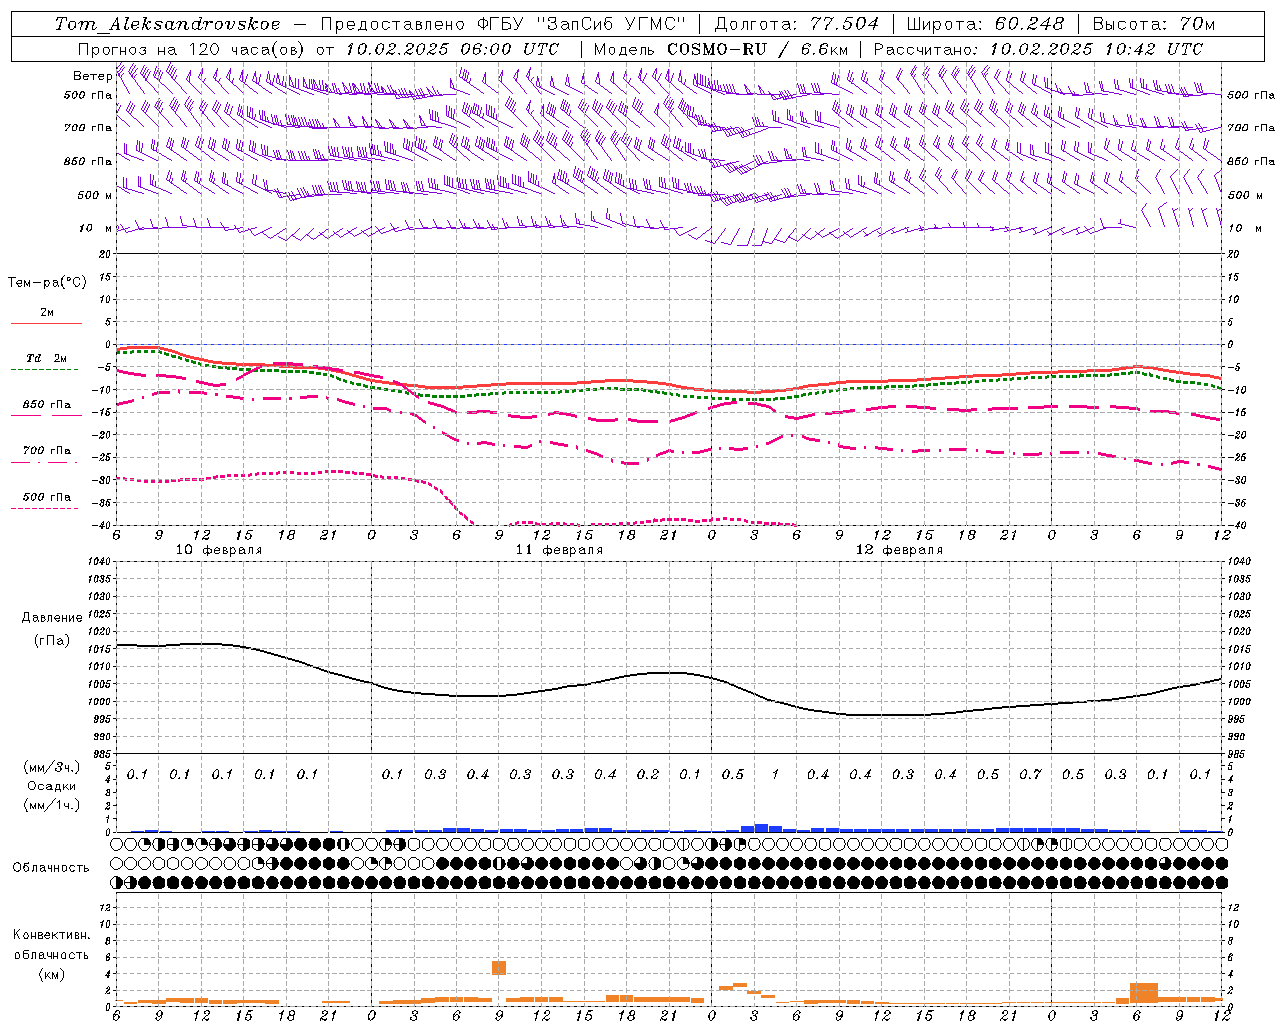Click the 700 гПа temperature legend entry
The height and width of the screenshot is (1024, 1280).
click(x=47, y=451)
